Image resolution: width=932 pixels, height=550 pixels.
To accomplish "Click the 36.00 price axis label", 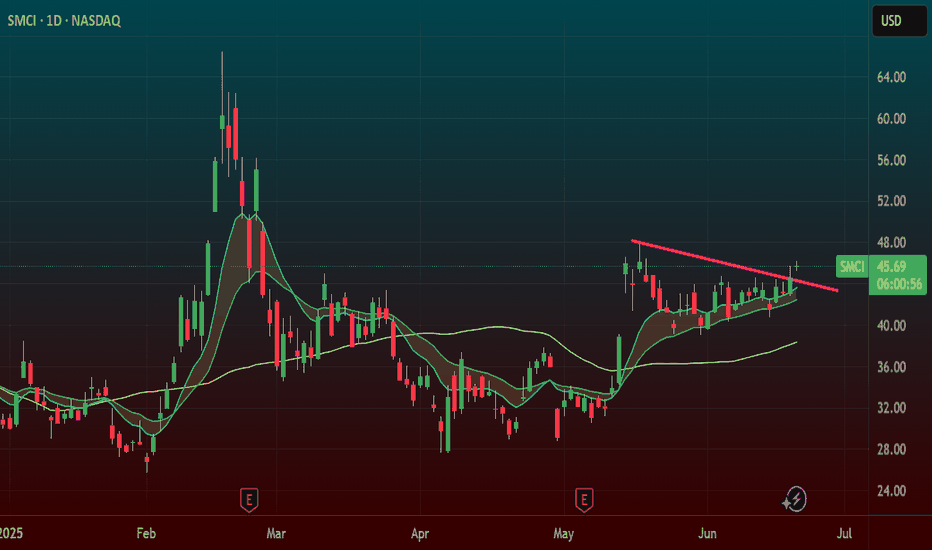I will 892,367.
